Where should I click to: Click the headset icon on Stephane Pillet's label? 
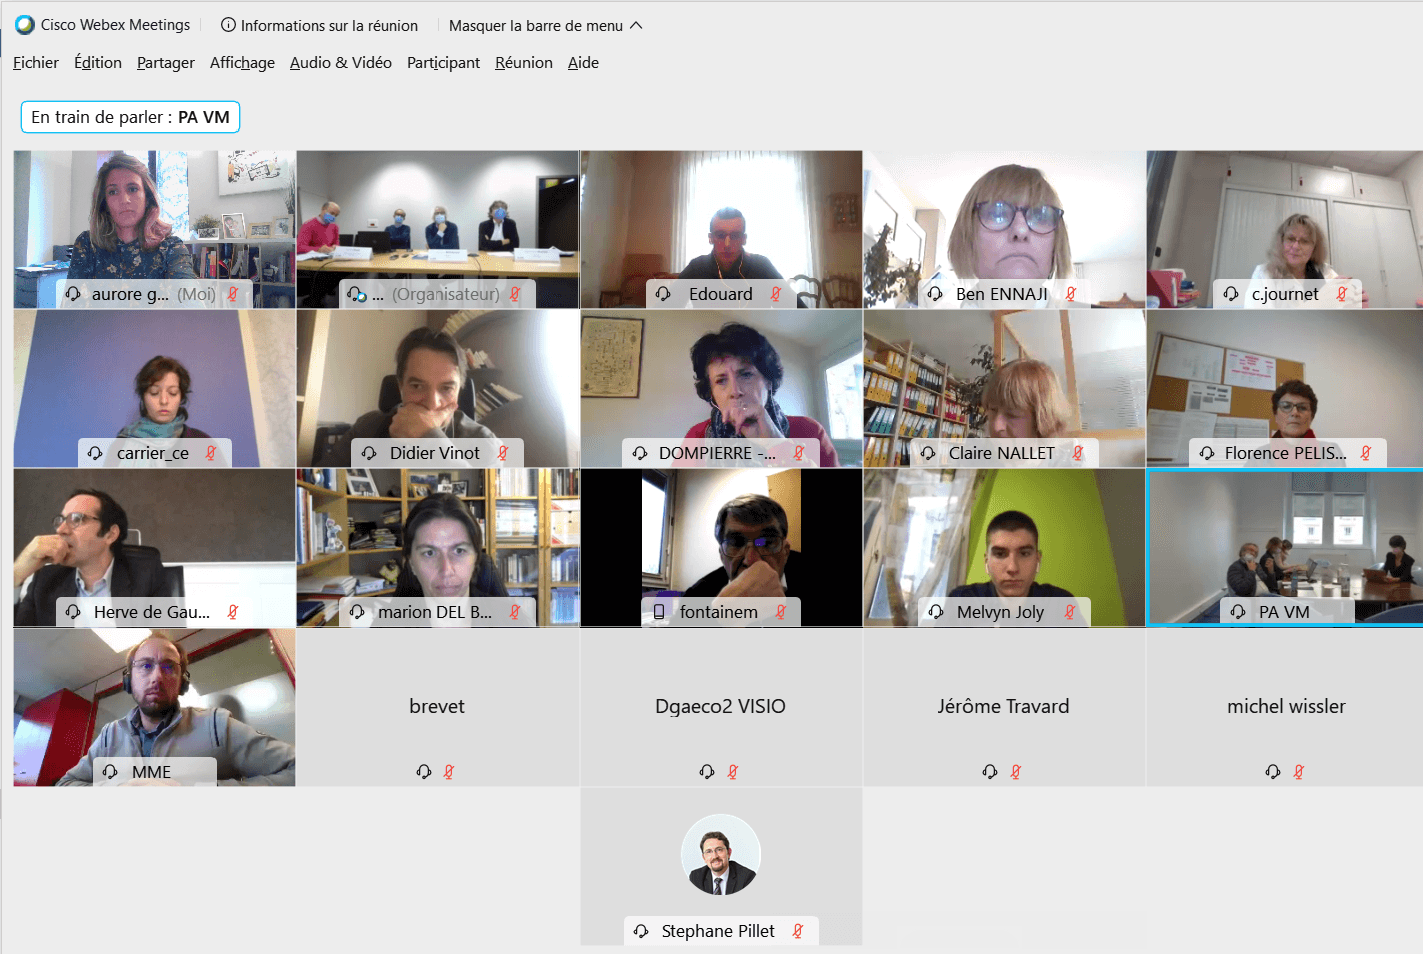[x=641, y=931]
